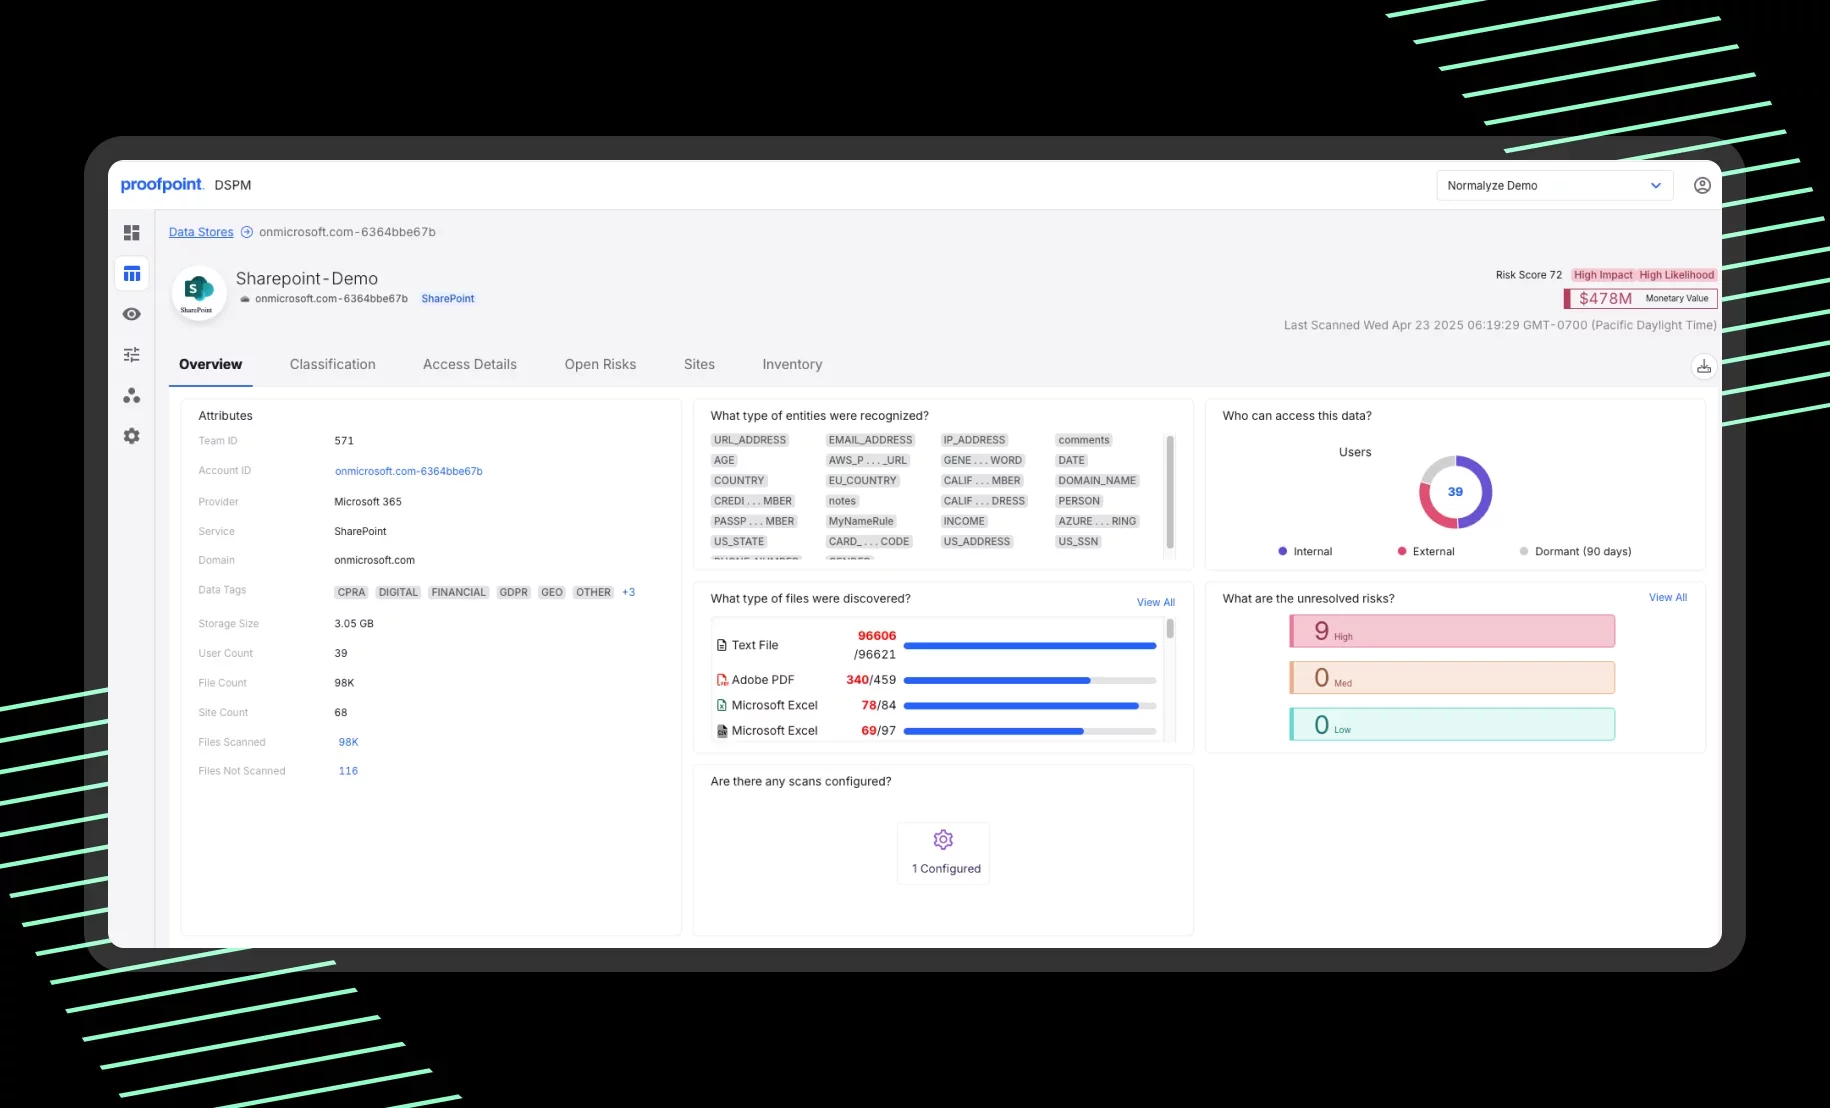
Task: Click View All for discovered files
Action: [x=1156, y=602]
